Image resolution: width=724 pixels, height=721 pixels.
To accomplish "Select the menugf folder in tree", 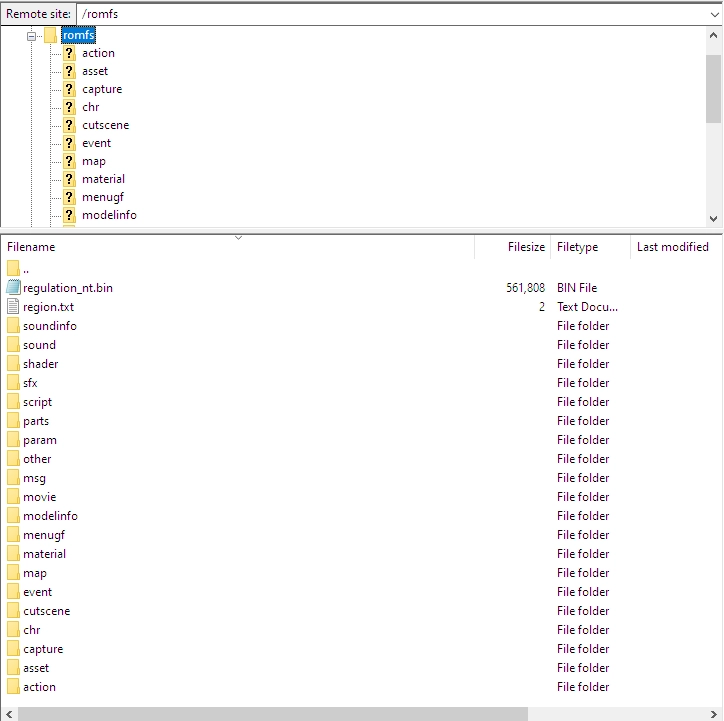I will (103, 198).
